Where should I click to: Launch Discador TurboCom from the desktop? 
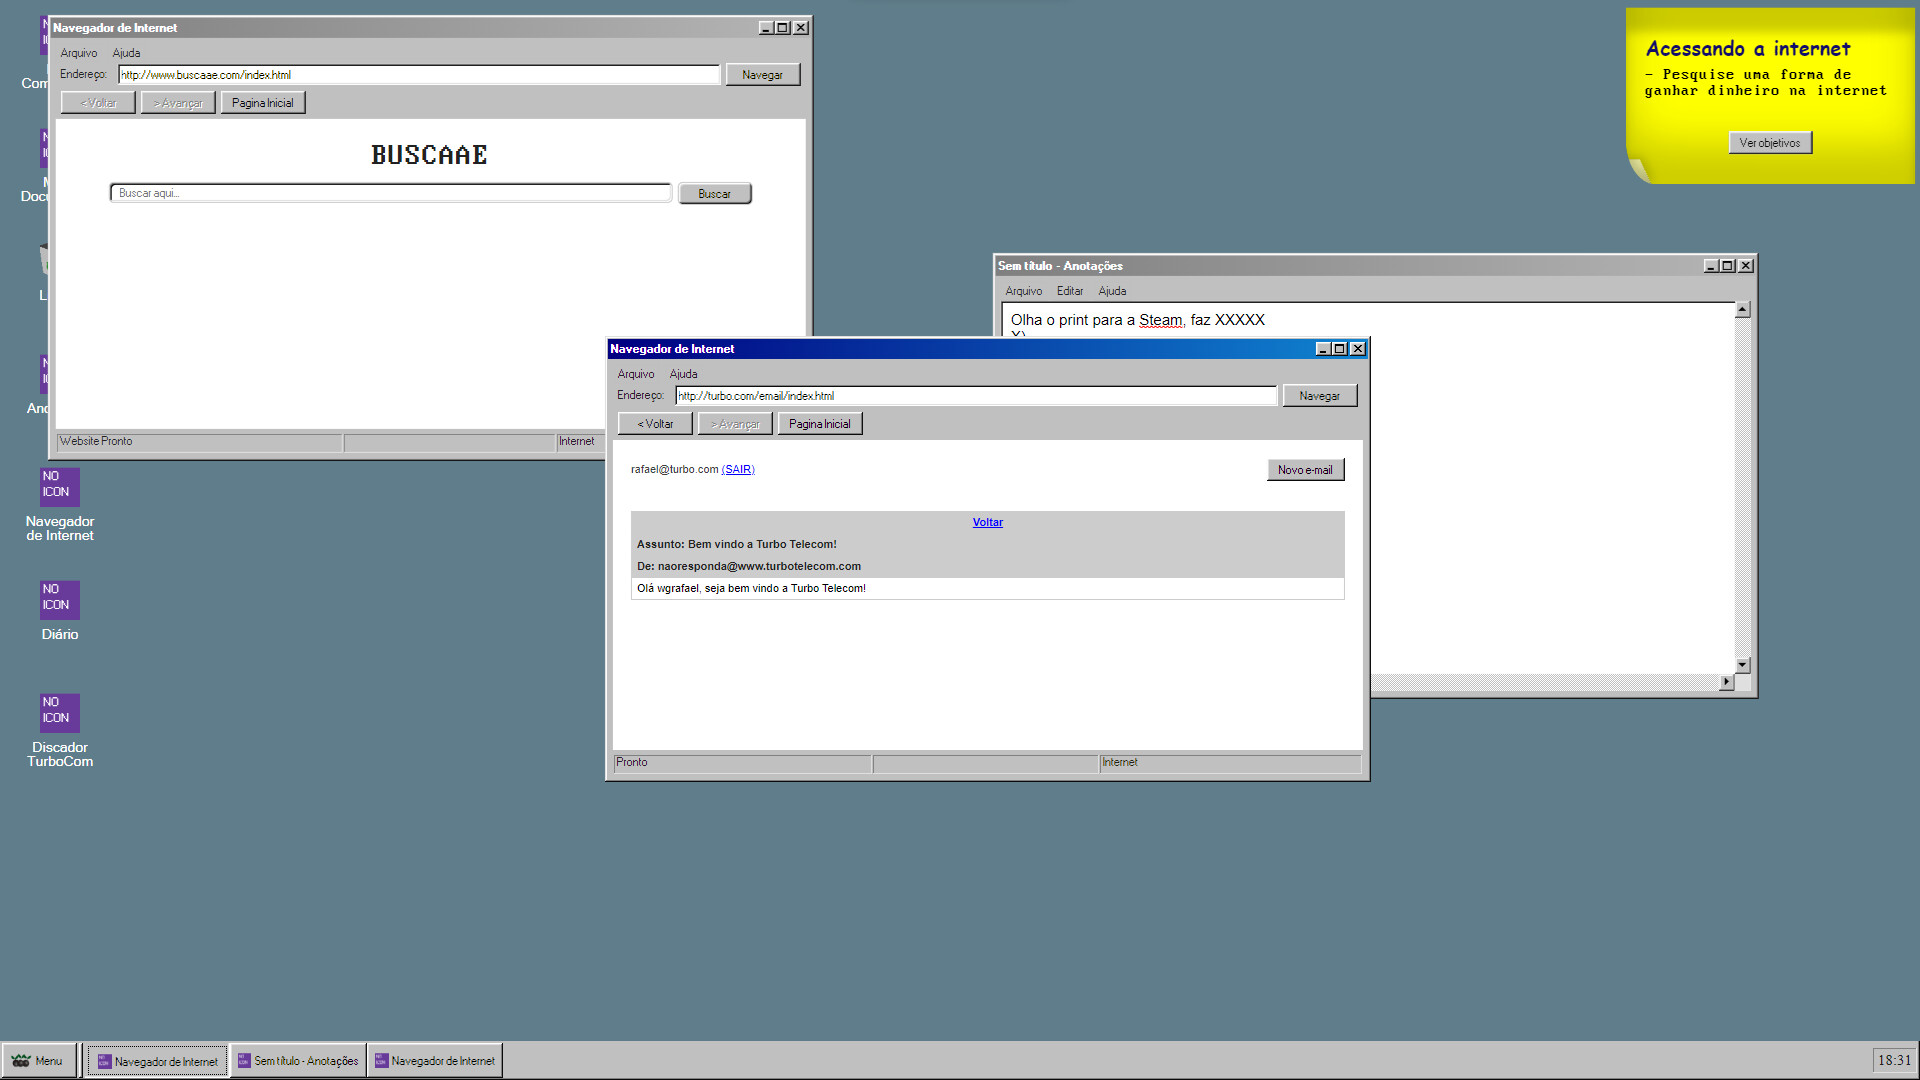tap(58, 713)
